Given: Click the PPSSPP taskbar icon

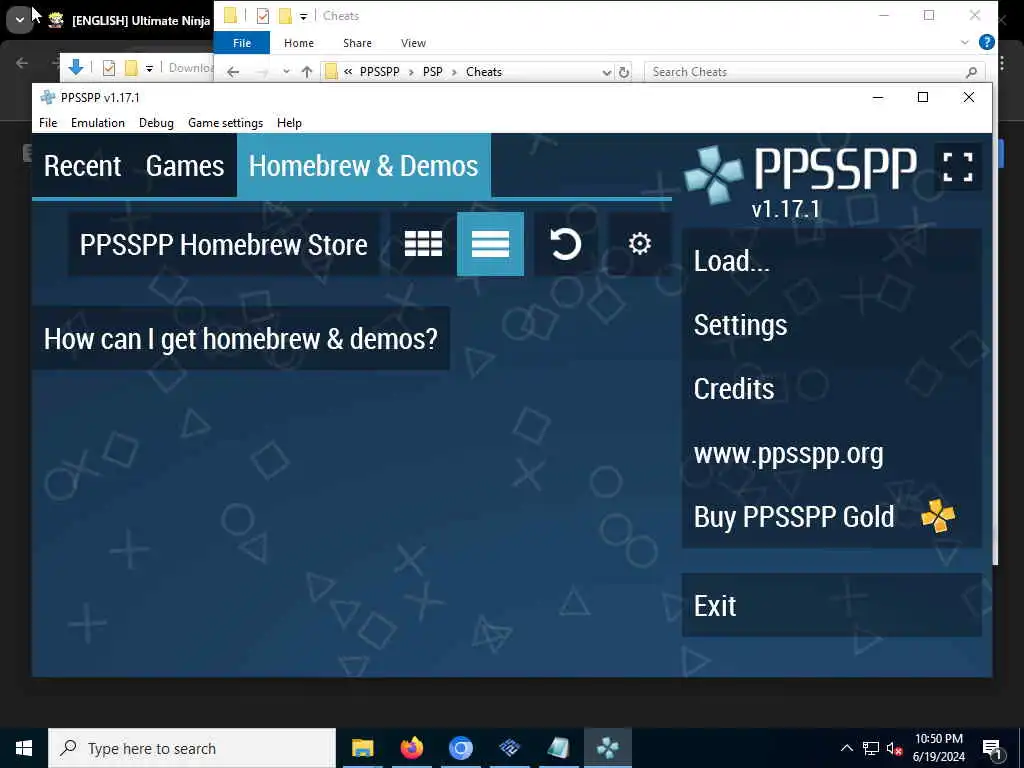Looking at the screenshot, I should tap(607, 748).
